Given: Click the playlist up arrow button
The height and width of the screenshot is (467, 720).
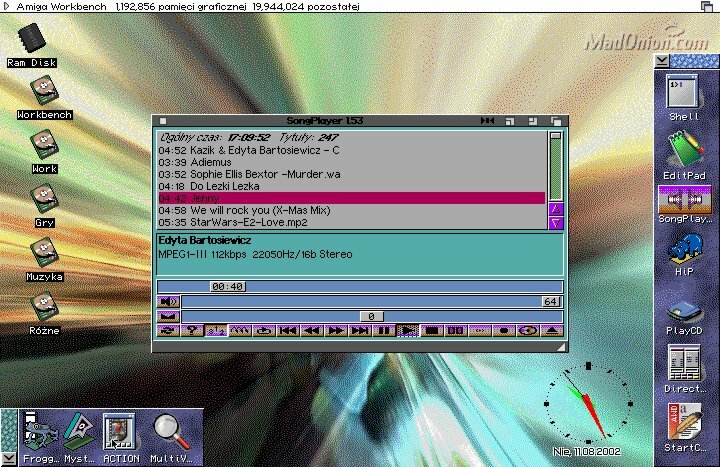Looking at the screenshot, I should point(556,209).
